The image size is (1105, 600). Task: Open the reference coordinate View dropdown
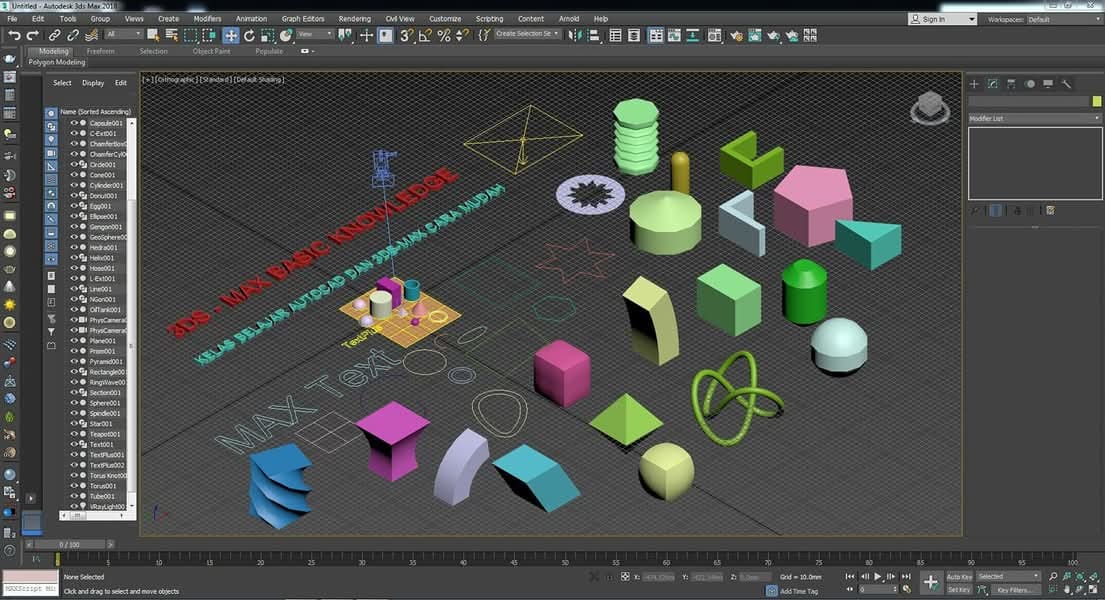[x=314, y=34]
